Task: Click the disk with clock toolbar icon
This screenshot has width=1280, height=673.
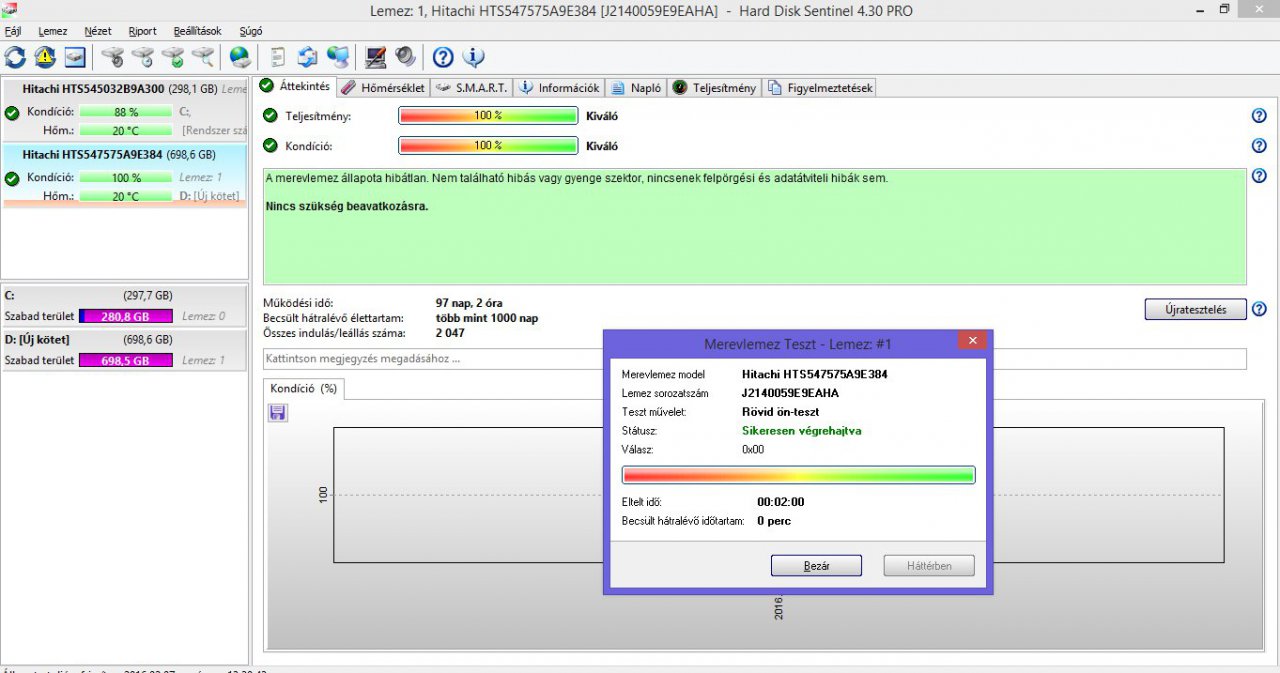Action: (x=143, y=56)
